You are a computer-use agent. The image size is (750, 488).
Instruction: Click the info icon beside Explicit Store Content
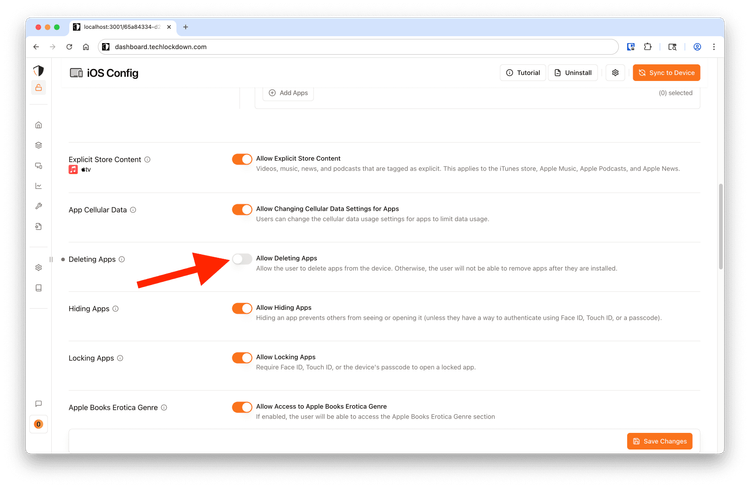(x=147, y=159)
